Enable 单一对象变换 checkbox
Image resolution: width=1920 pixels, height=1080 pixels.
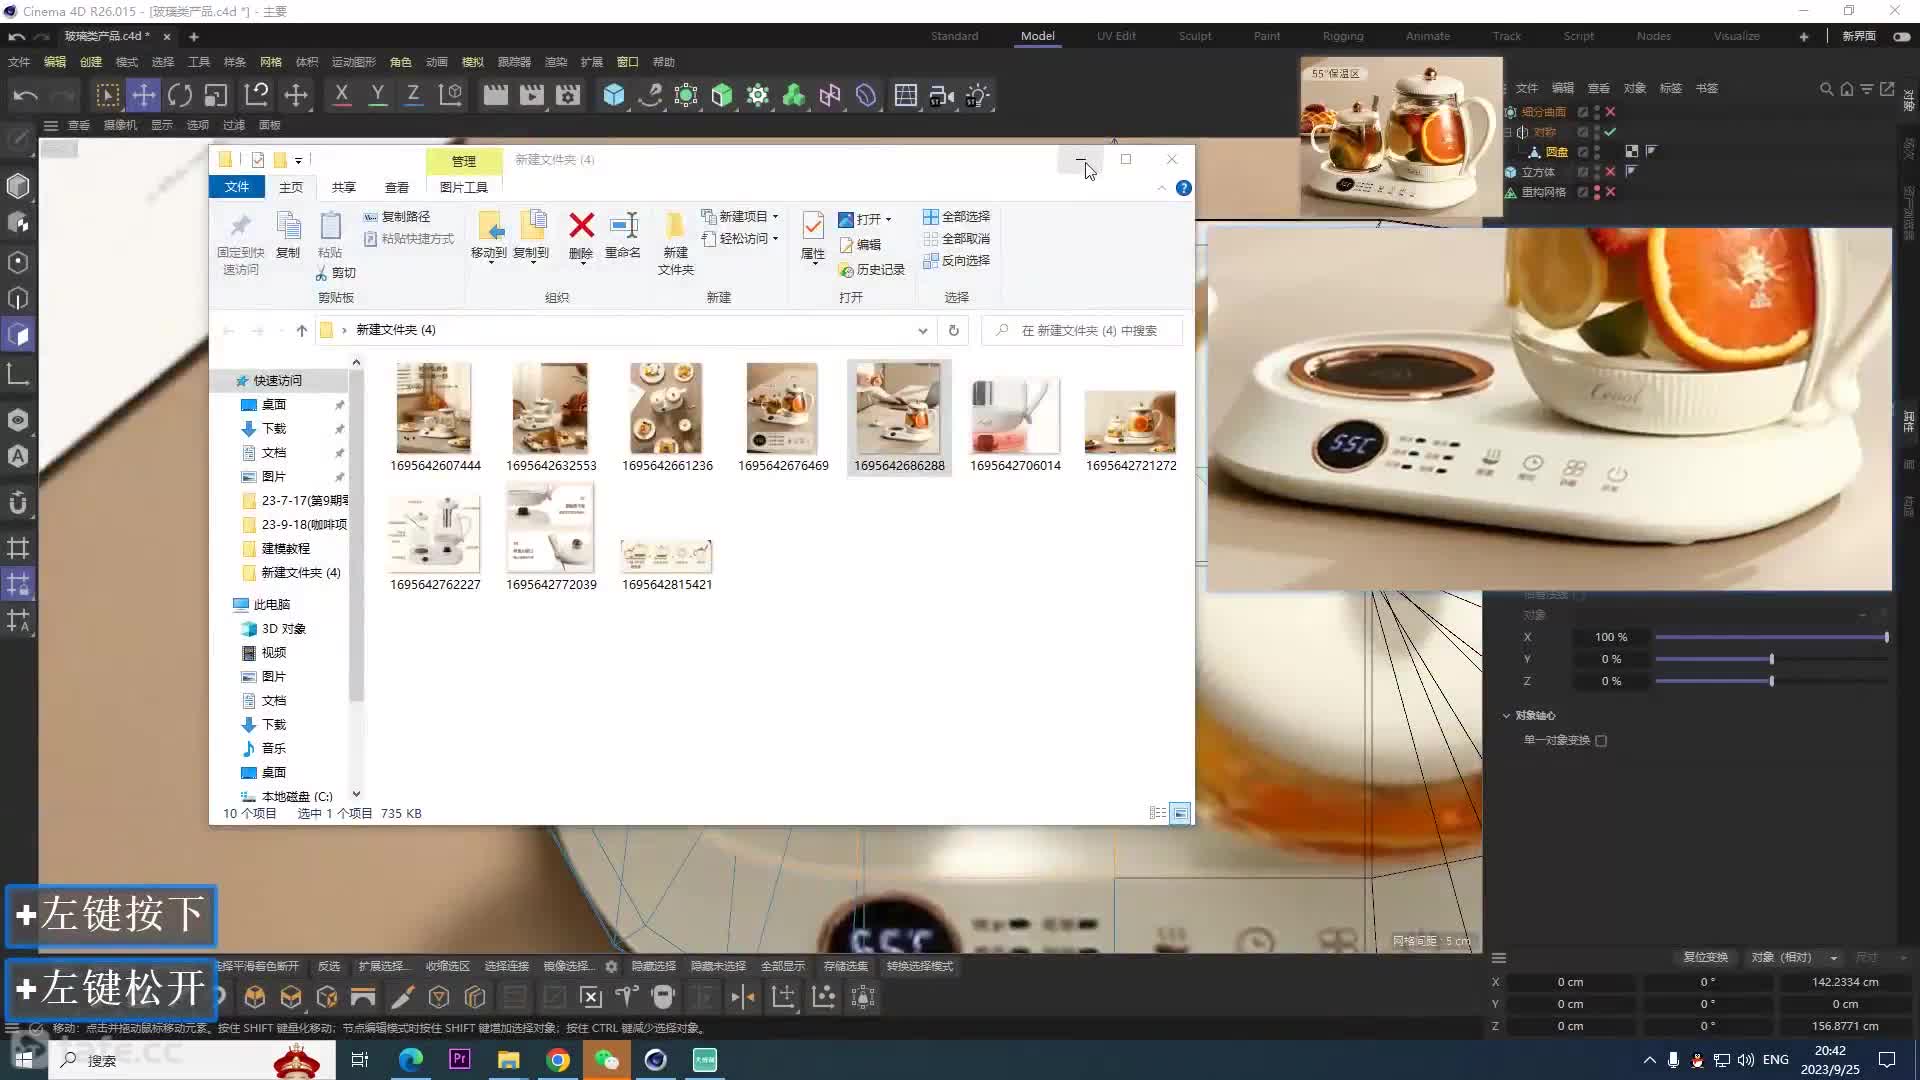pyautogui.click(x=1601, y=741)
